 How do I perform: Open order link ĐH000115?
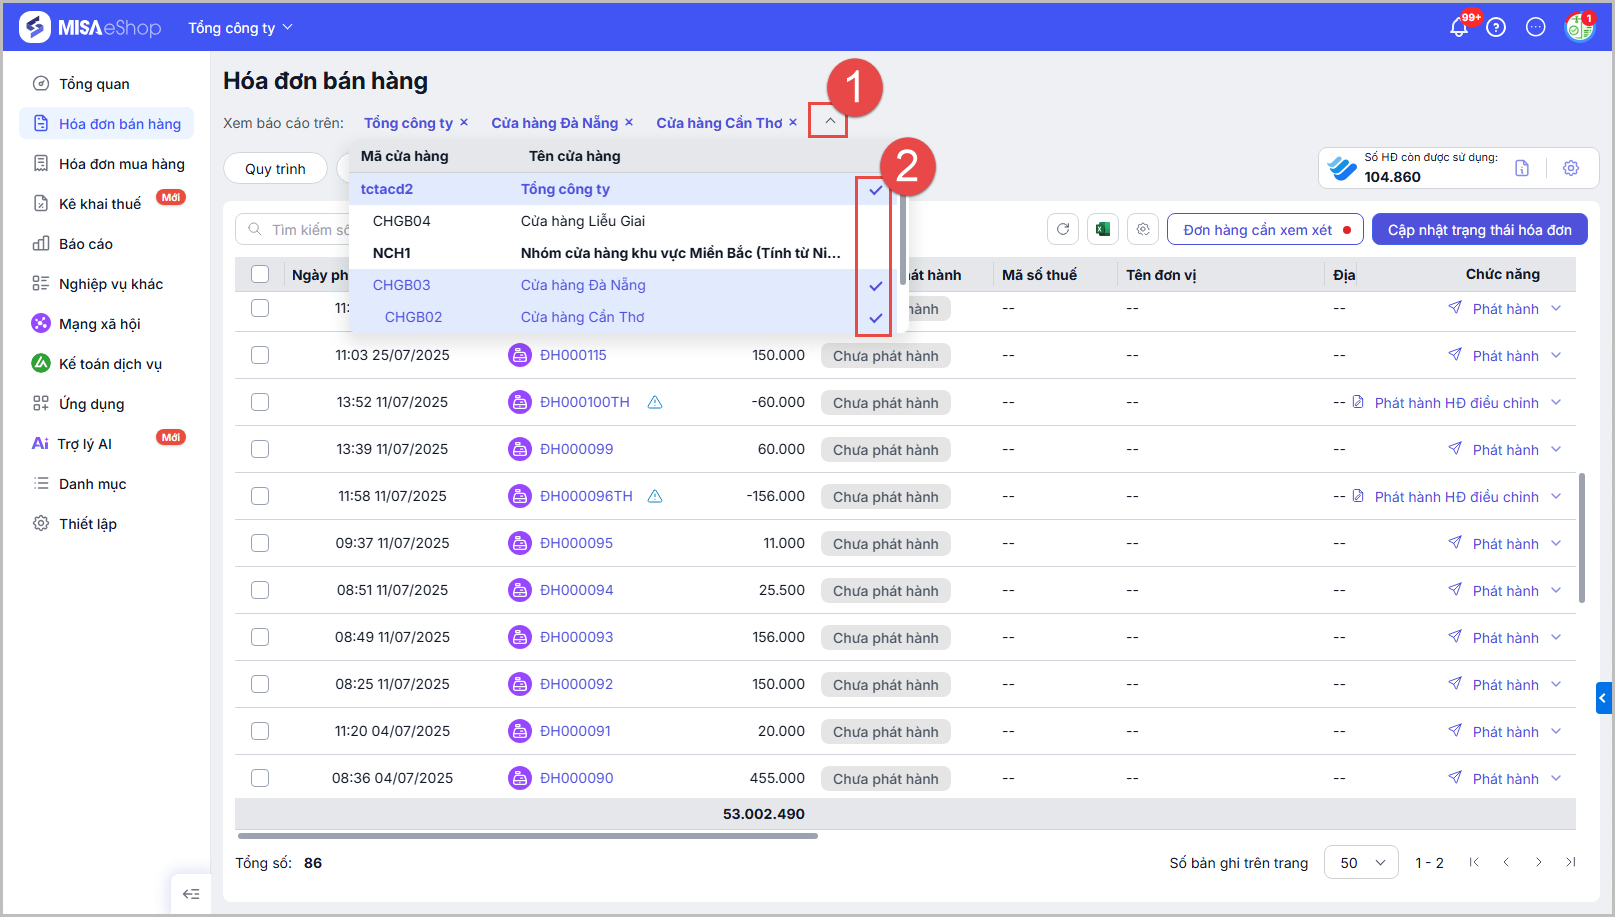(x=573, y=355)
